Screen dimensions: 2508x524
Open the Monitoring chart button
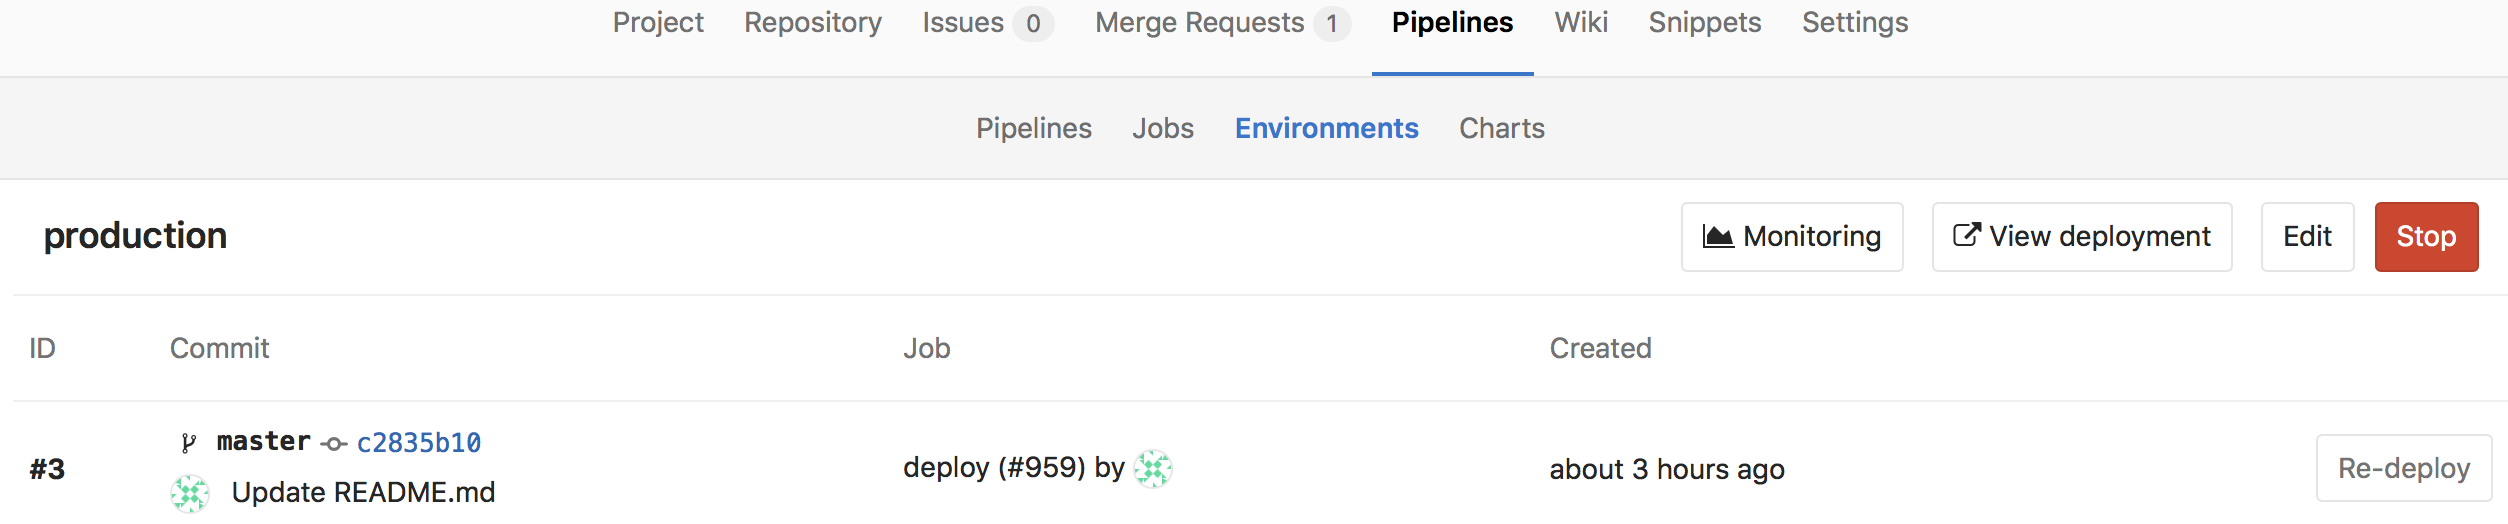tap(1791, 237)
